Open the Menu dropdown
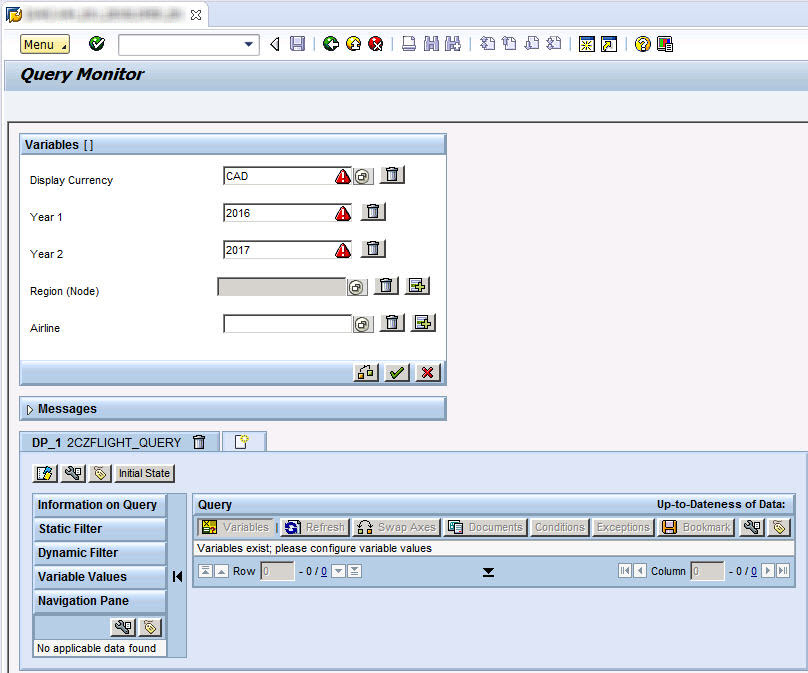808x673 pixels. [x=42, y=43]
